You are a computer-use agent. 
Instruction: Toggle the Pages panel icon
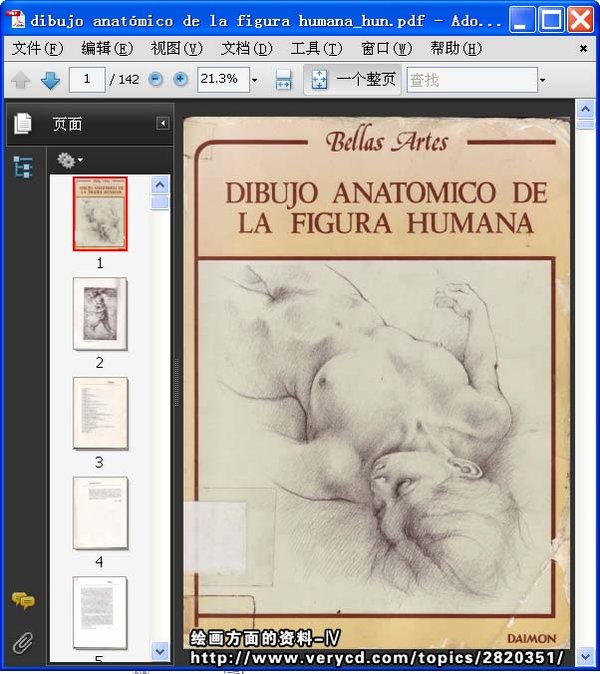23,124
